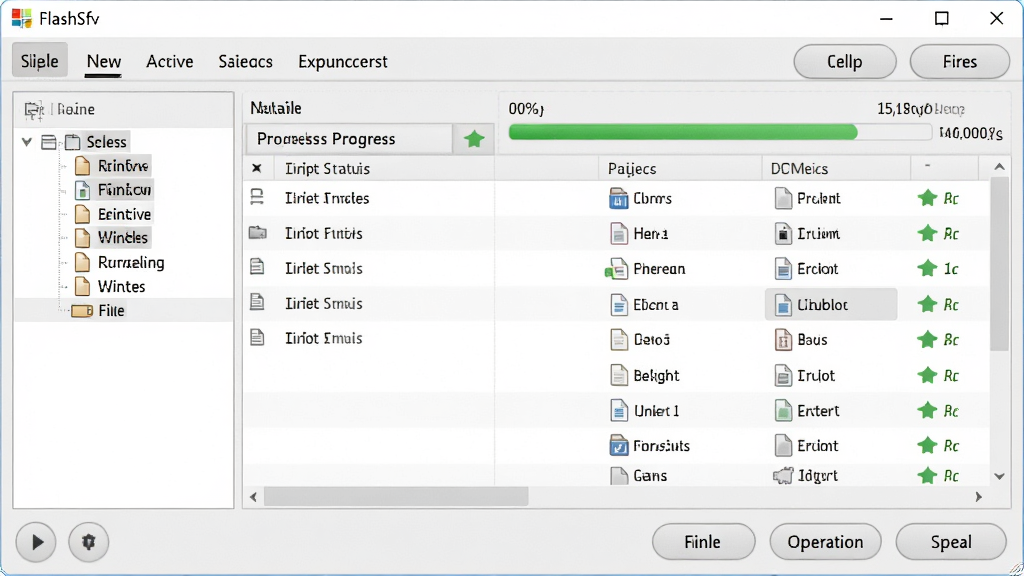1024x576 pixels.
Task: Toggle the green star on the Prolent row
Action: 927,198
